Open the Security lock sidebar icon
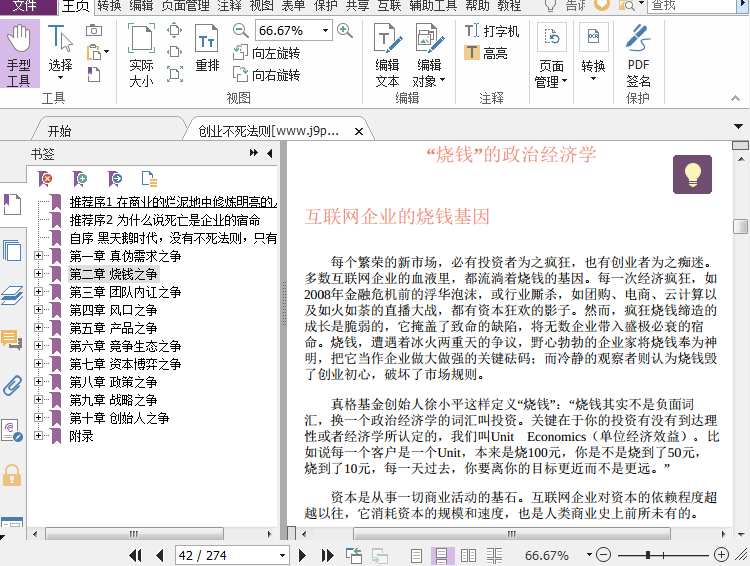This screenshot has height=566, width=750. tap(12, 475)
